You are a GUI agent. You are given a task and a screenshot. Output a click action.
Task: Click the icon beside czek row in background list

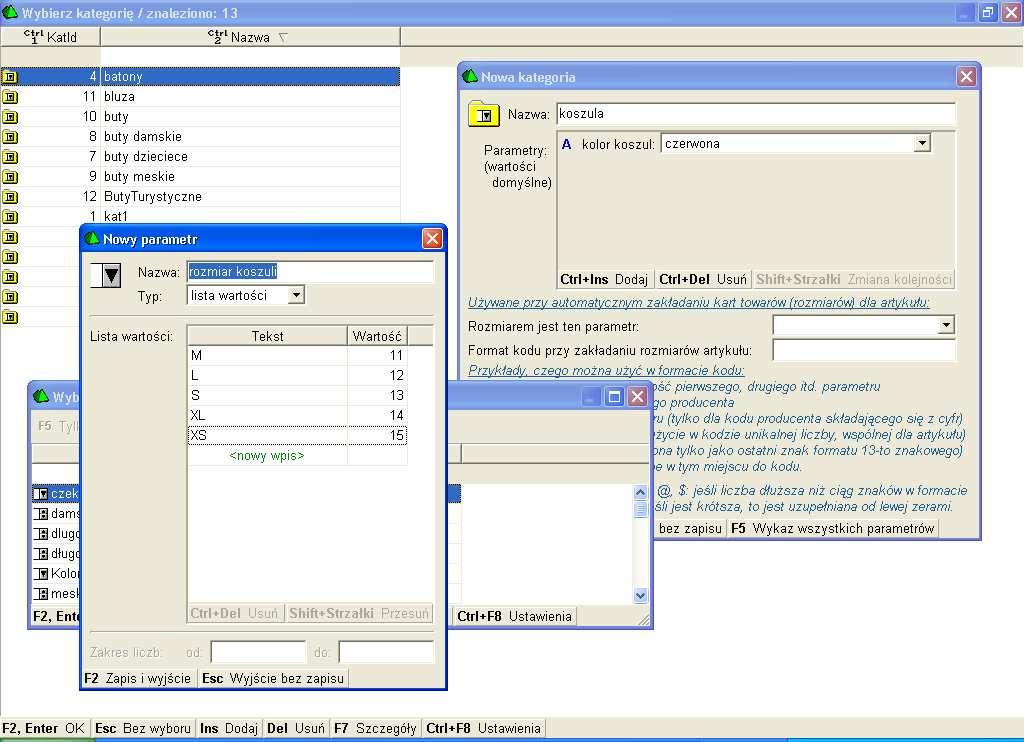click(x=40, y=494)
